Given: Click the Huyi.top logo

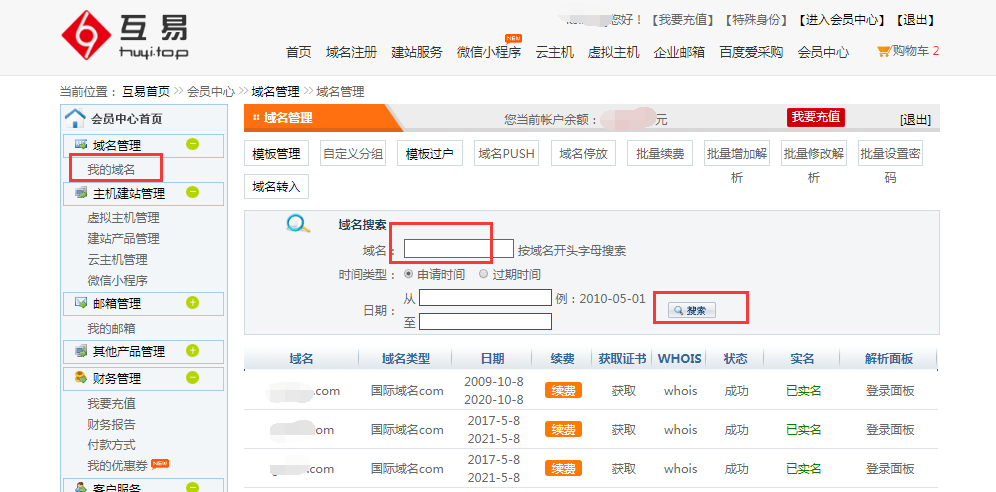Looking at the screenshot, I should tap(125, 36).
